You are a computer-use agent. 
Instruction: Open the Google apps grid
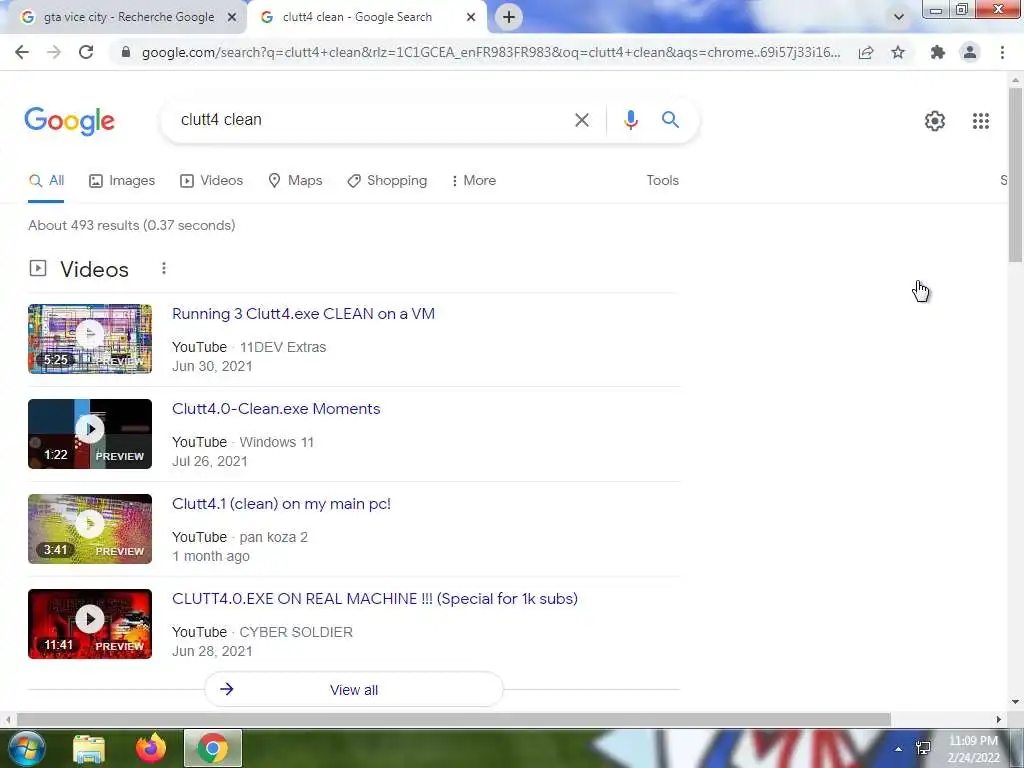tap(980, 121)
